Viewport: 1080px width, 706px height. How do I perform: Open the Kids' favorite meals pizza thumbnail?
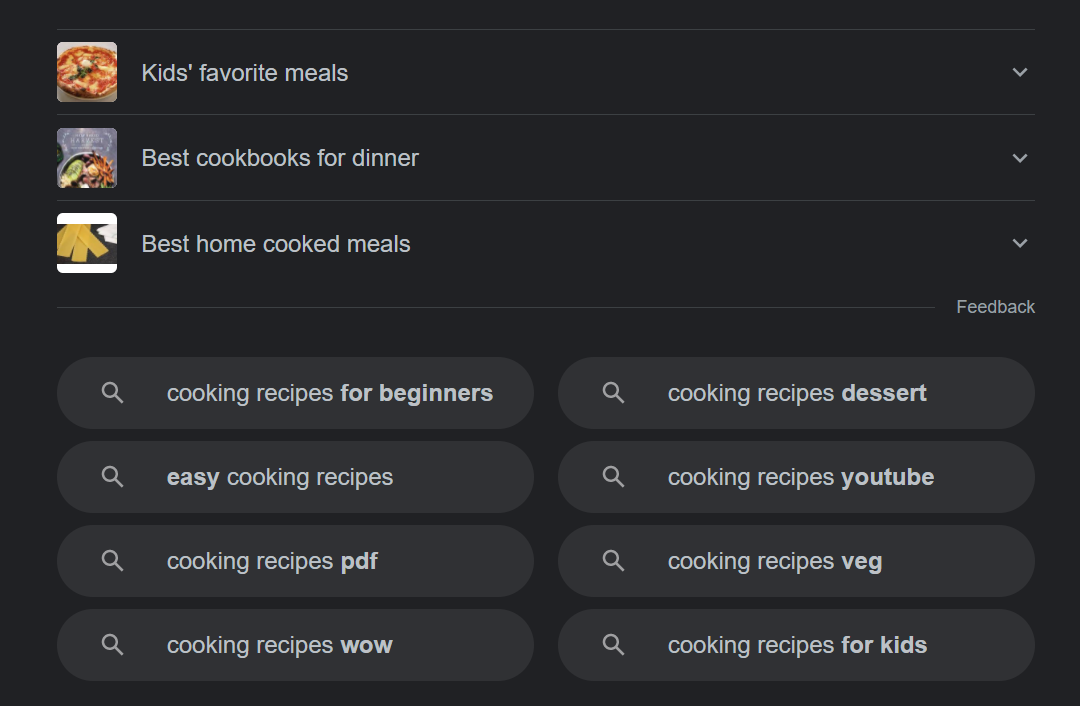[87, 72]
